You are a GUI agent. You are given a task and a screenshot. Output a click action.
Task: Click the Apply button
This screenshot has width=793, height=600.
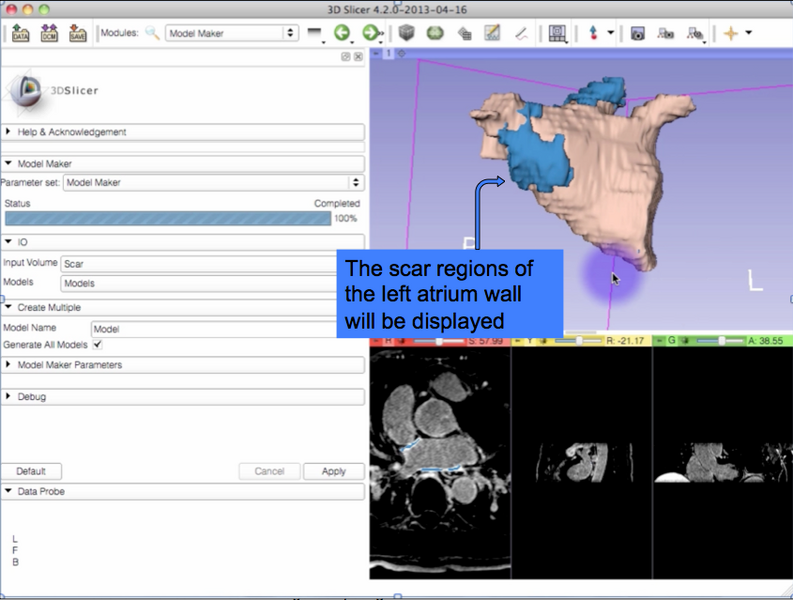coord(333,471)
